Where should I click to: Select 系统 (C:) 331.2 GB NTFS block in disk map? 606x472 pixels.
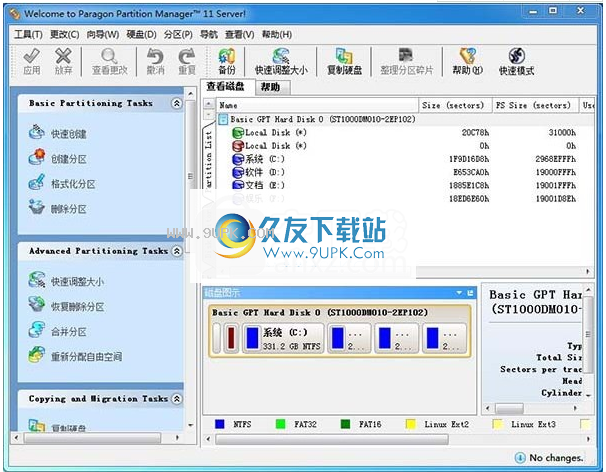click(x=283, y=339)
